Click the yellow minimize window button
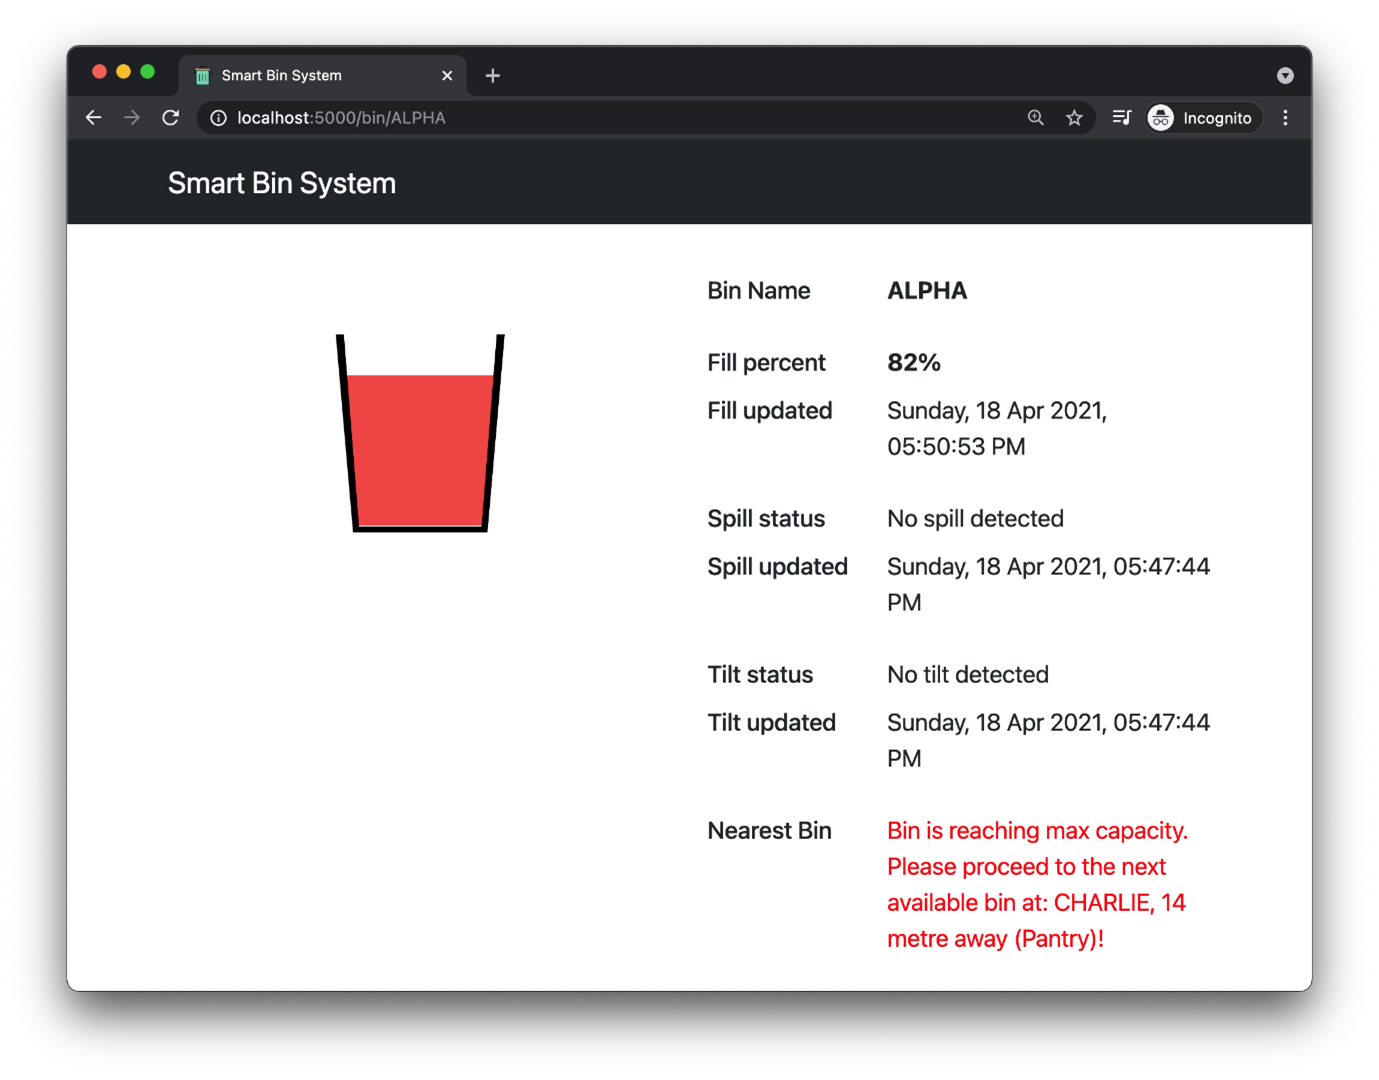Image resolution: width=1379 pixels, height=1080 pixels. pos(123,72)
